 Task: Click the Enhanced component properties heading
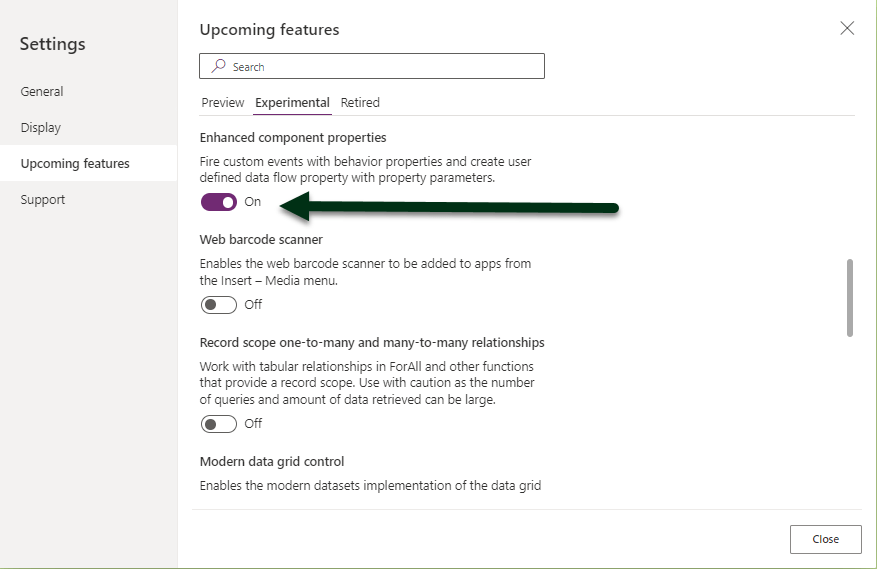pos(293,138)
